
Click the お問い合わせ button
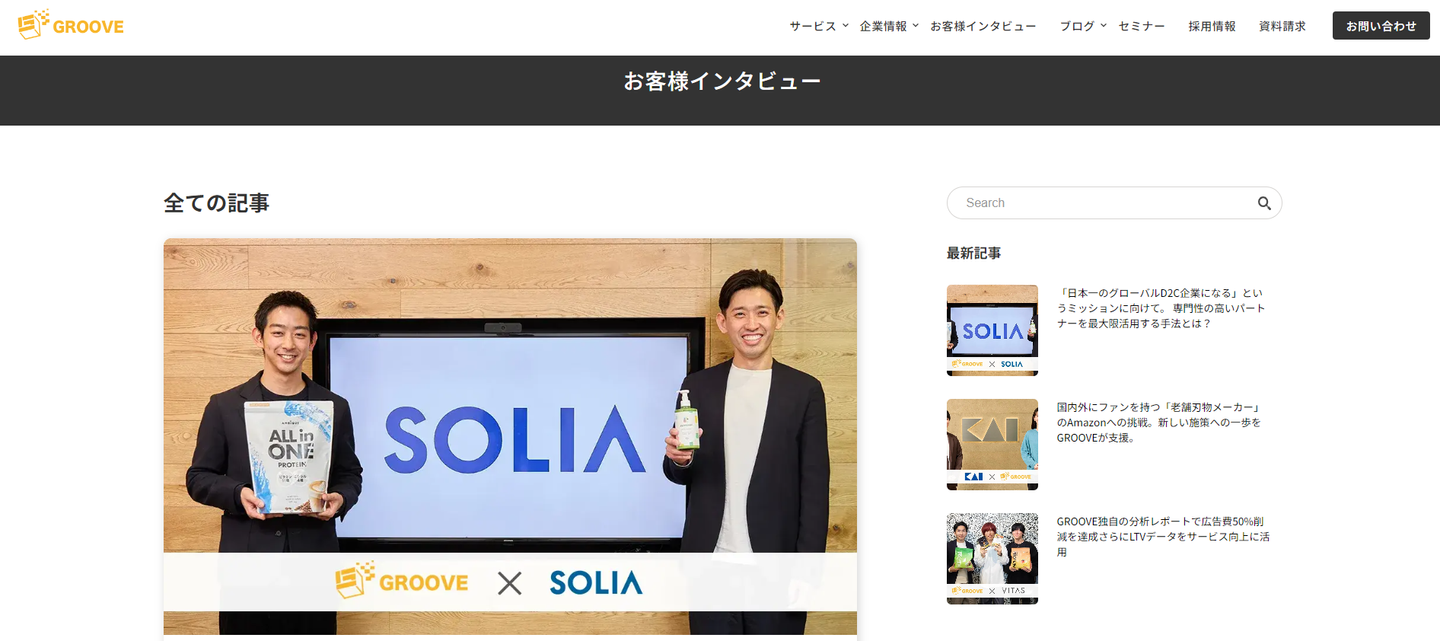click(x=1381, y=26)
